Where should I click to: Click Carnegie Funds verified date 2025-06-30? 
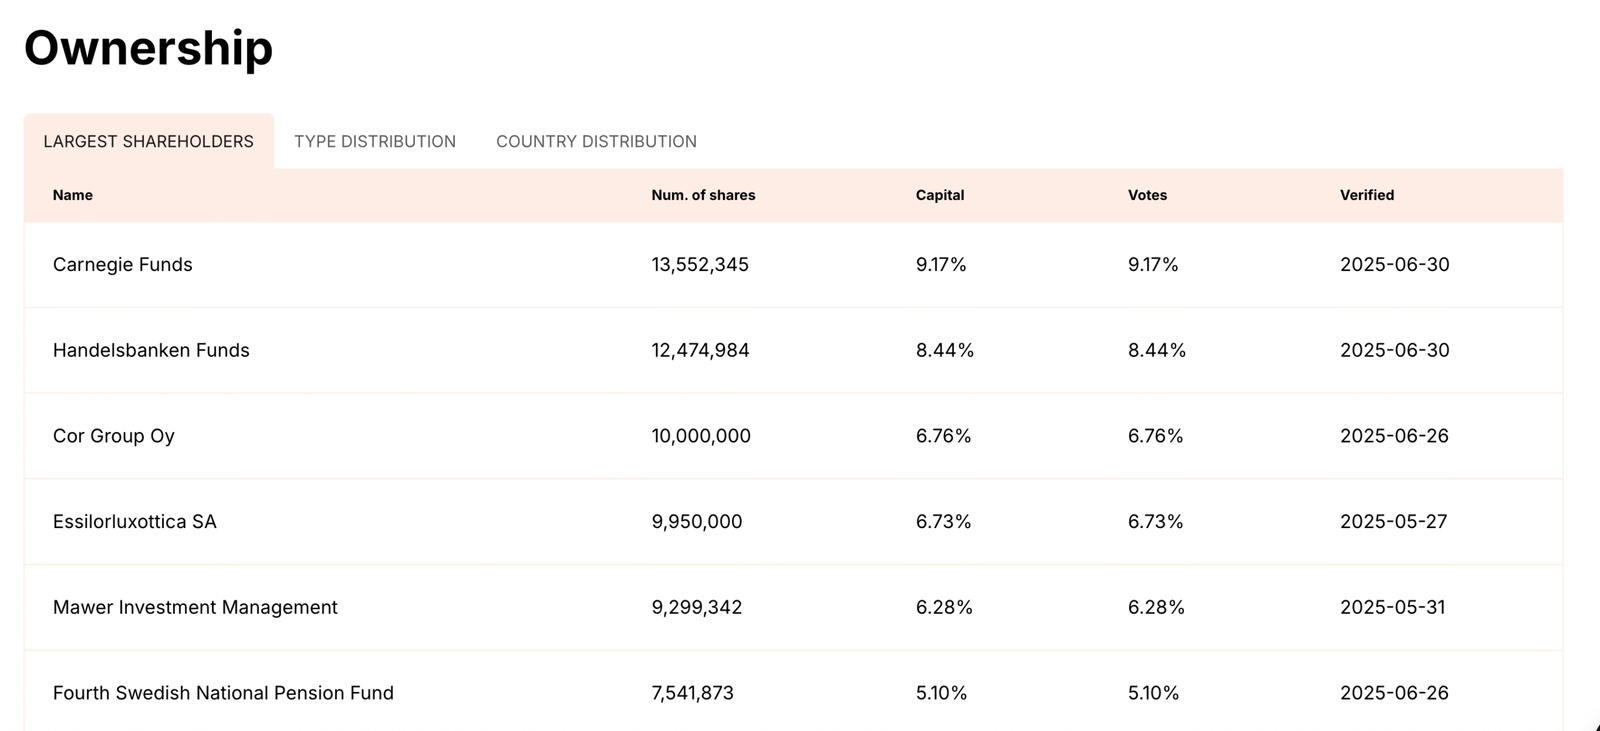point(1395,264)
